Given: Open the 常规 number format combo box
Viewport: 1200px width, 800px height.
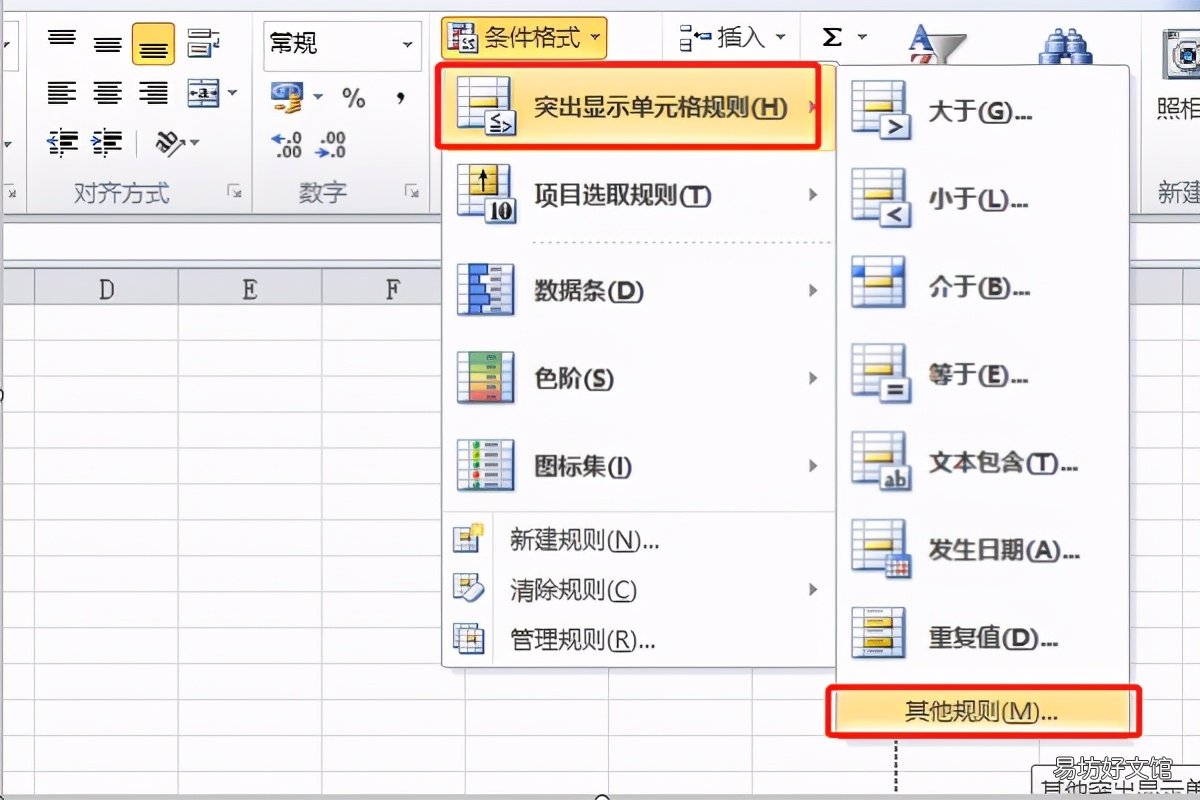Looking at the screenshot, I should pos(341,45).
